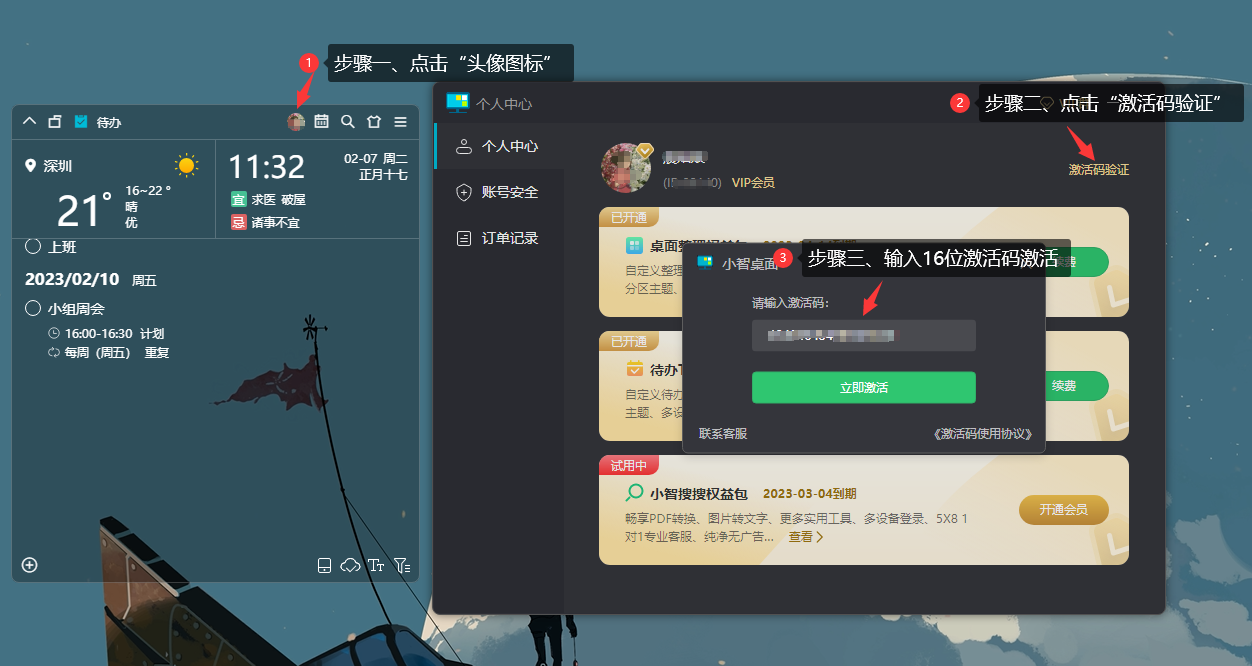Mark the 上班 task as complete
This screenshot has height=666, width=1252.
click(32, 246)
